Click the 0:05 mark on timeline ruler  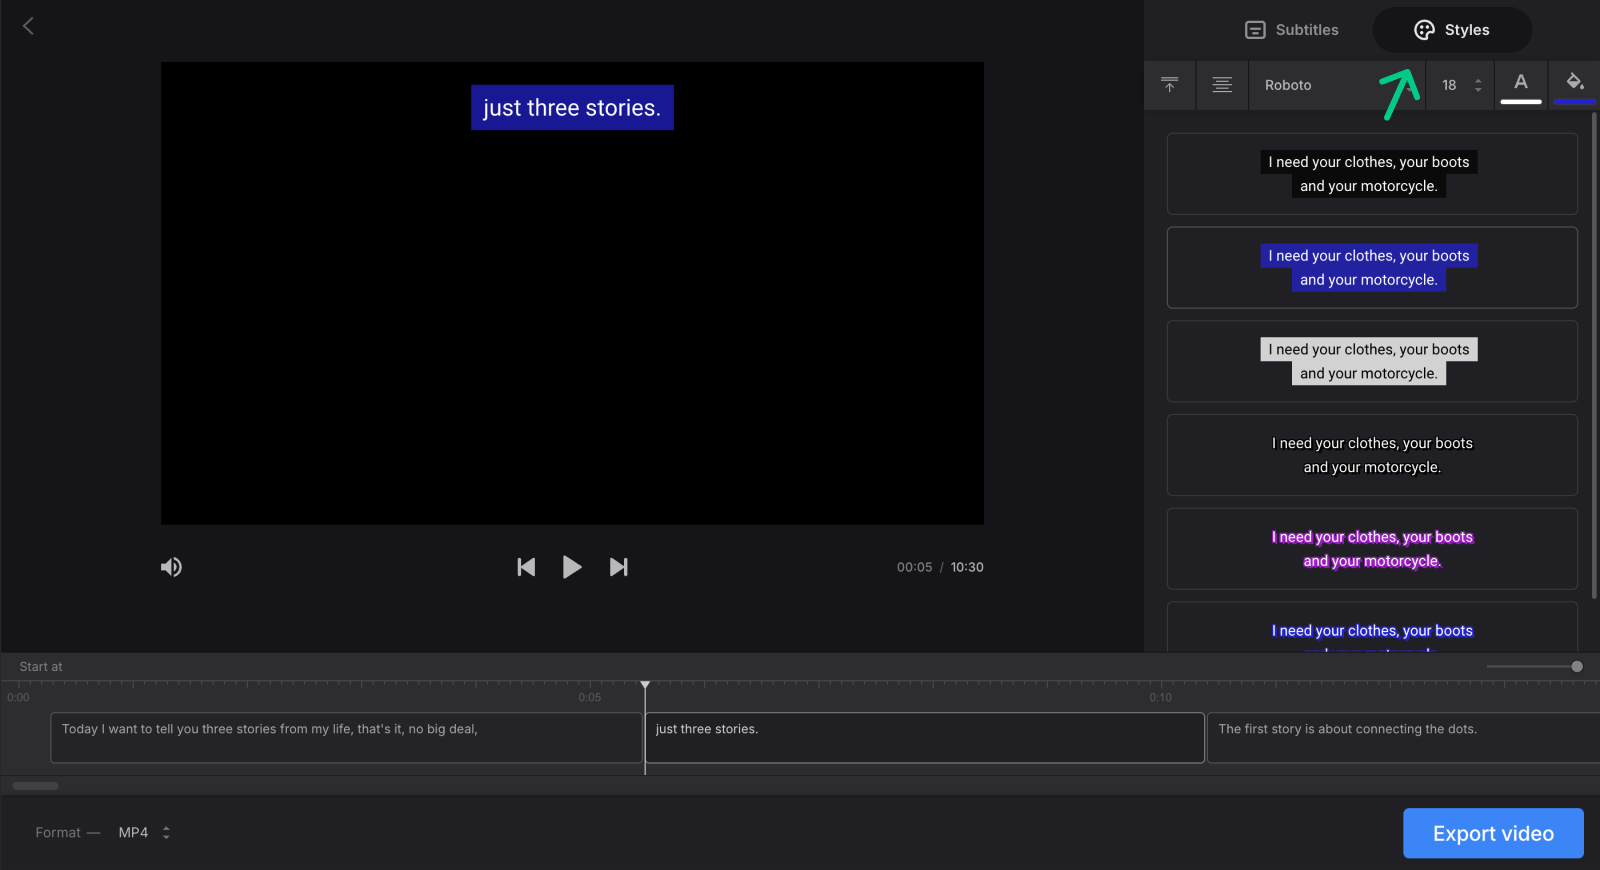tap(590, 697)
